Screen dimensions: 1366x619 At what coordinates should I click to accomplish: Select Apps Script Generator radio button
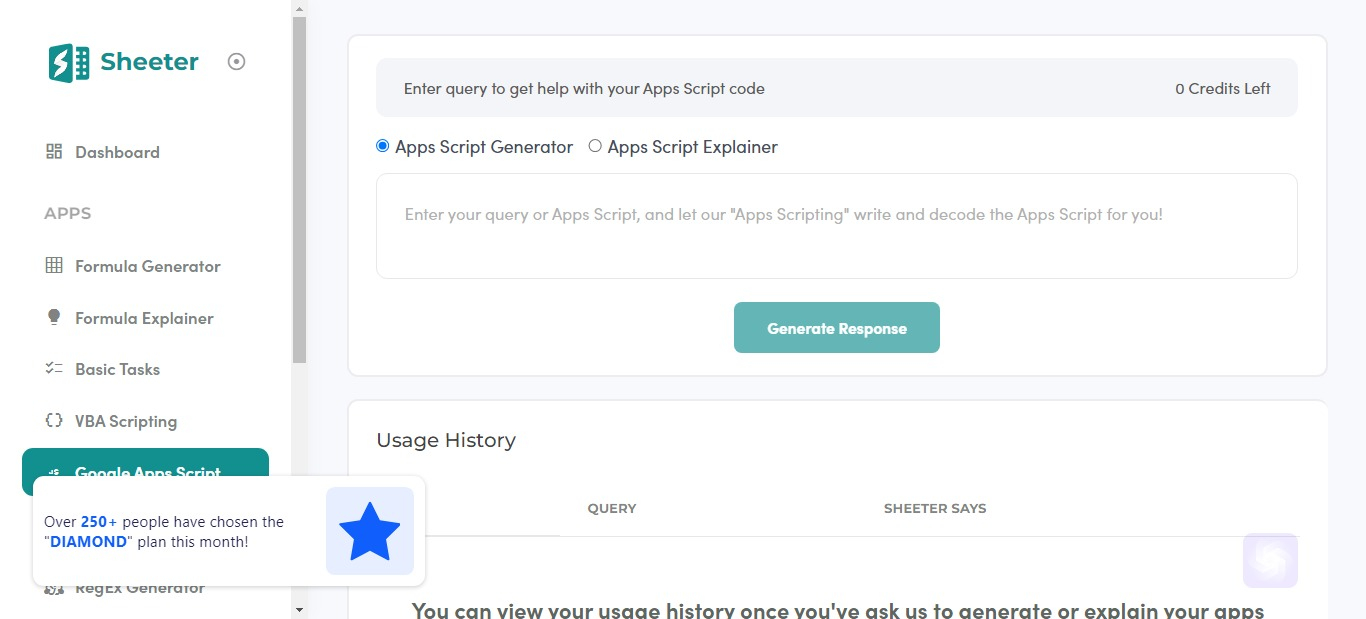(382, 146)
